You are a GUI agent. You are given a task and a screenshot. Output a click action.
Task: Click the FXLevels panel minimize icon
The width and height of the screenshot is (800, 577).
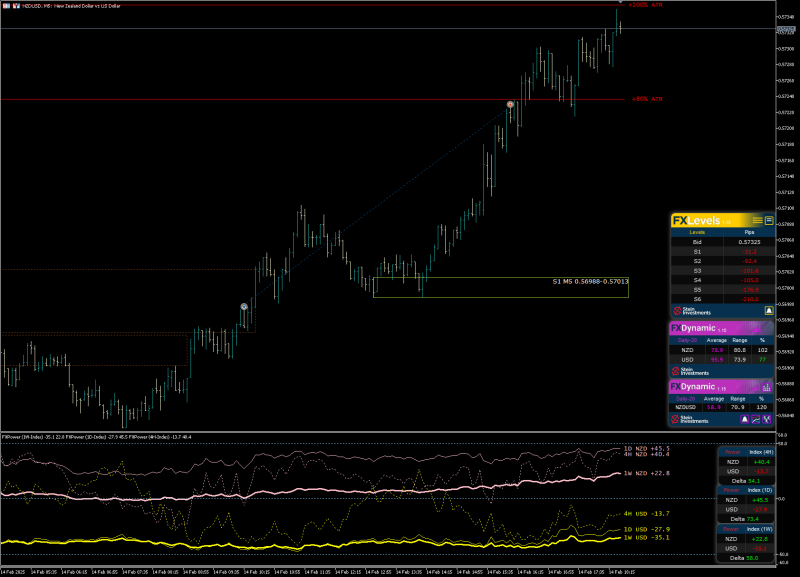click(x=768, y=220)
